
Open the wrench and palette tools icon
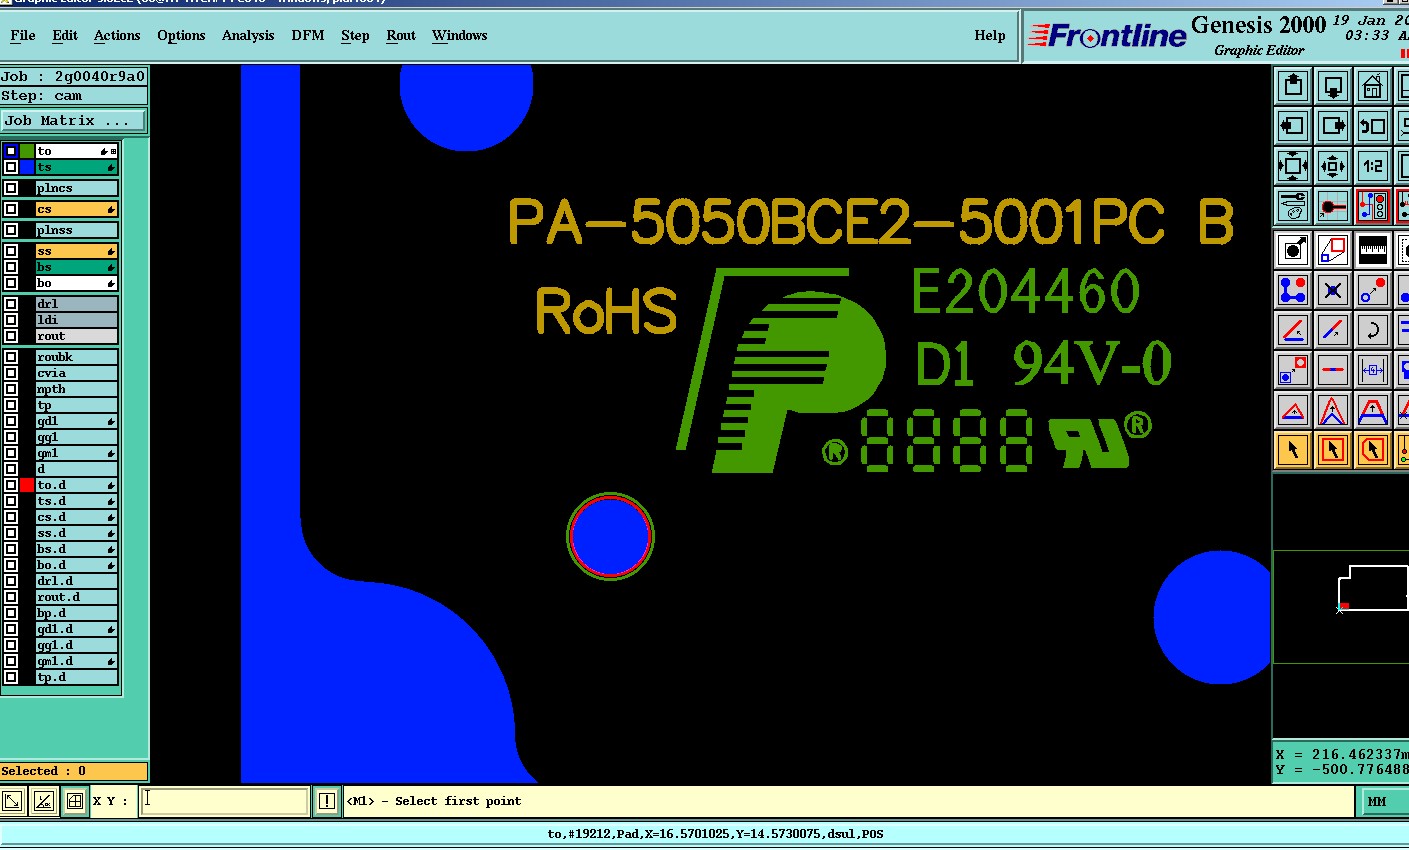coord(1293,206)
